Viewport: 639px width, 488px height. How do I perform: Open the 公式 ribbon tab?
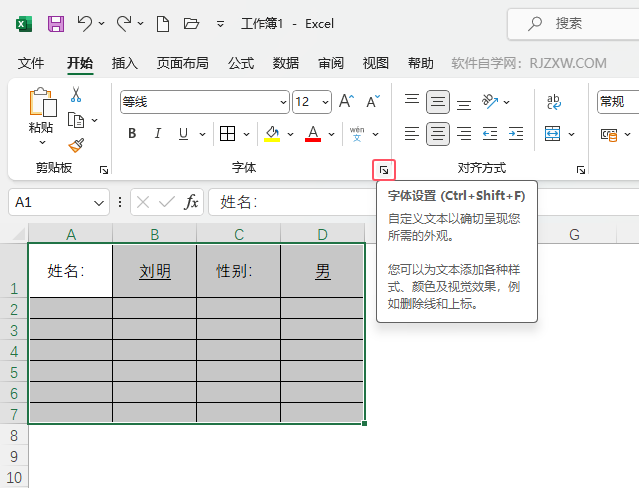[241, 63]
